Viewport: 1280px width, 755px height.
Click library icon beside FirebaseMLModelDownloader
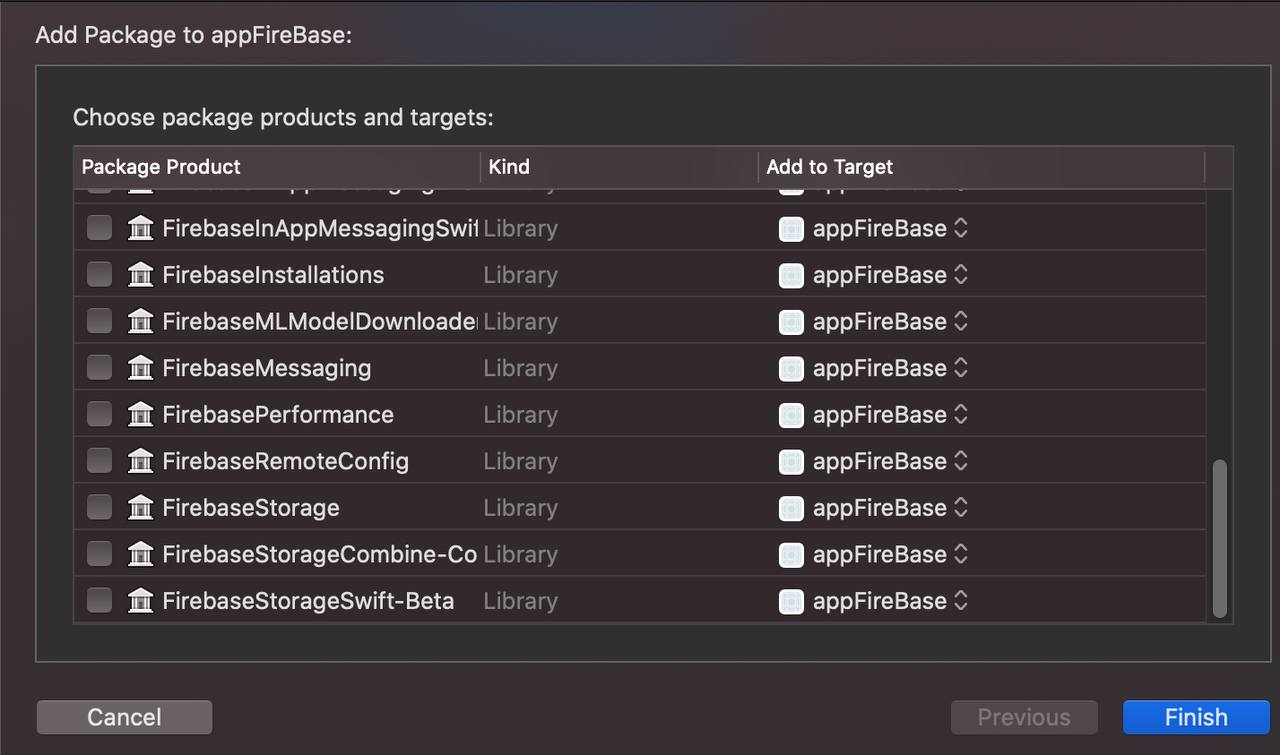(141, 321)
